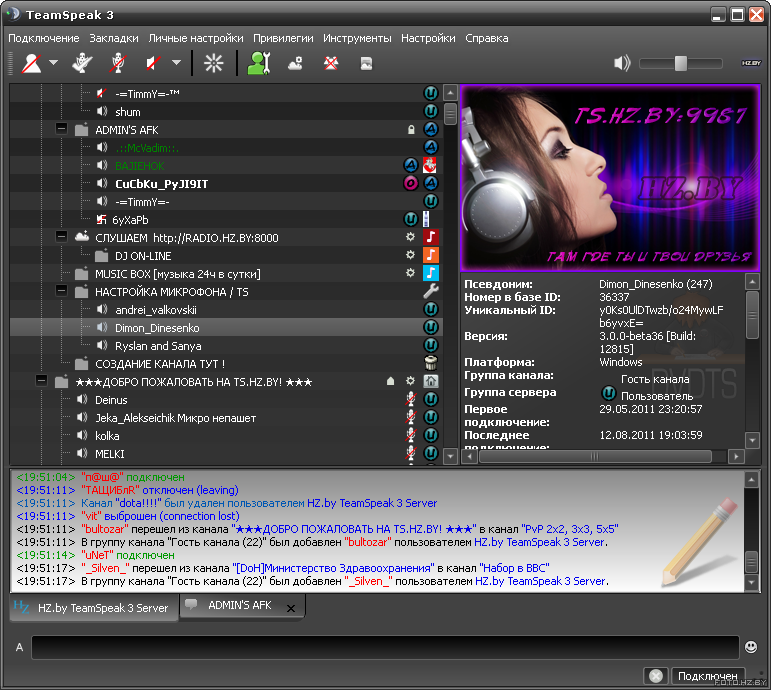771x690 pixels.
Task: Click the away status toolbar icon
Action: tap(31, 63)
